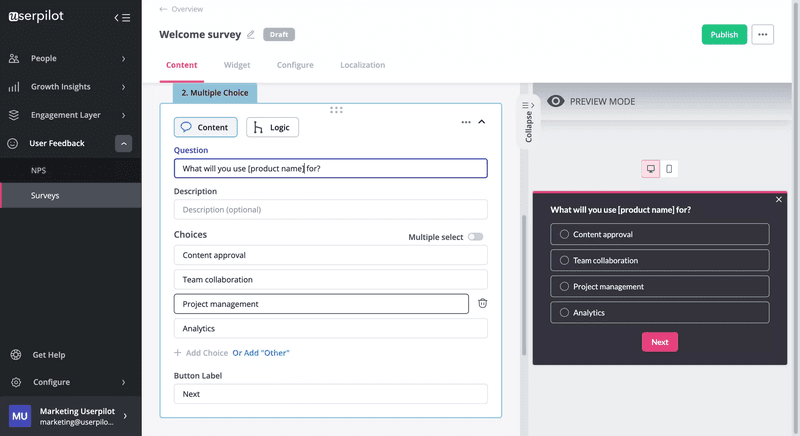Open the People section icon

(x=14, y=59)
